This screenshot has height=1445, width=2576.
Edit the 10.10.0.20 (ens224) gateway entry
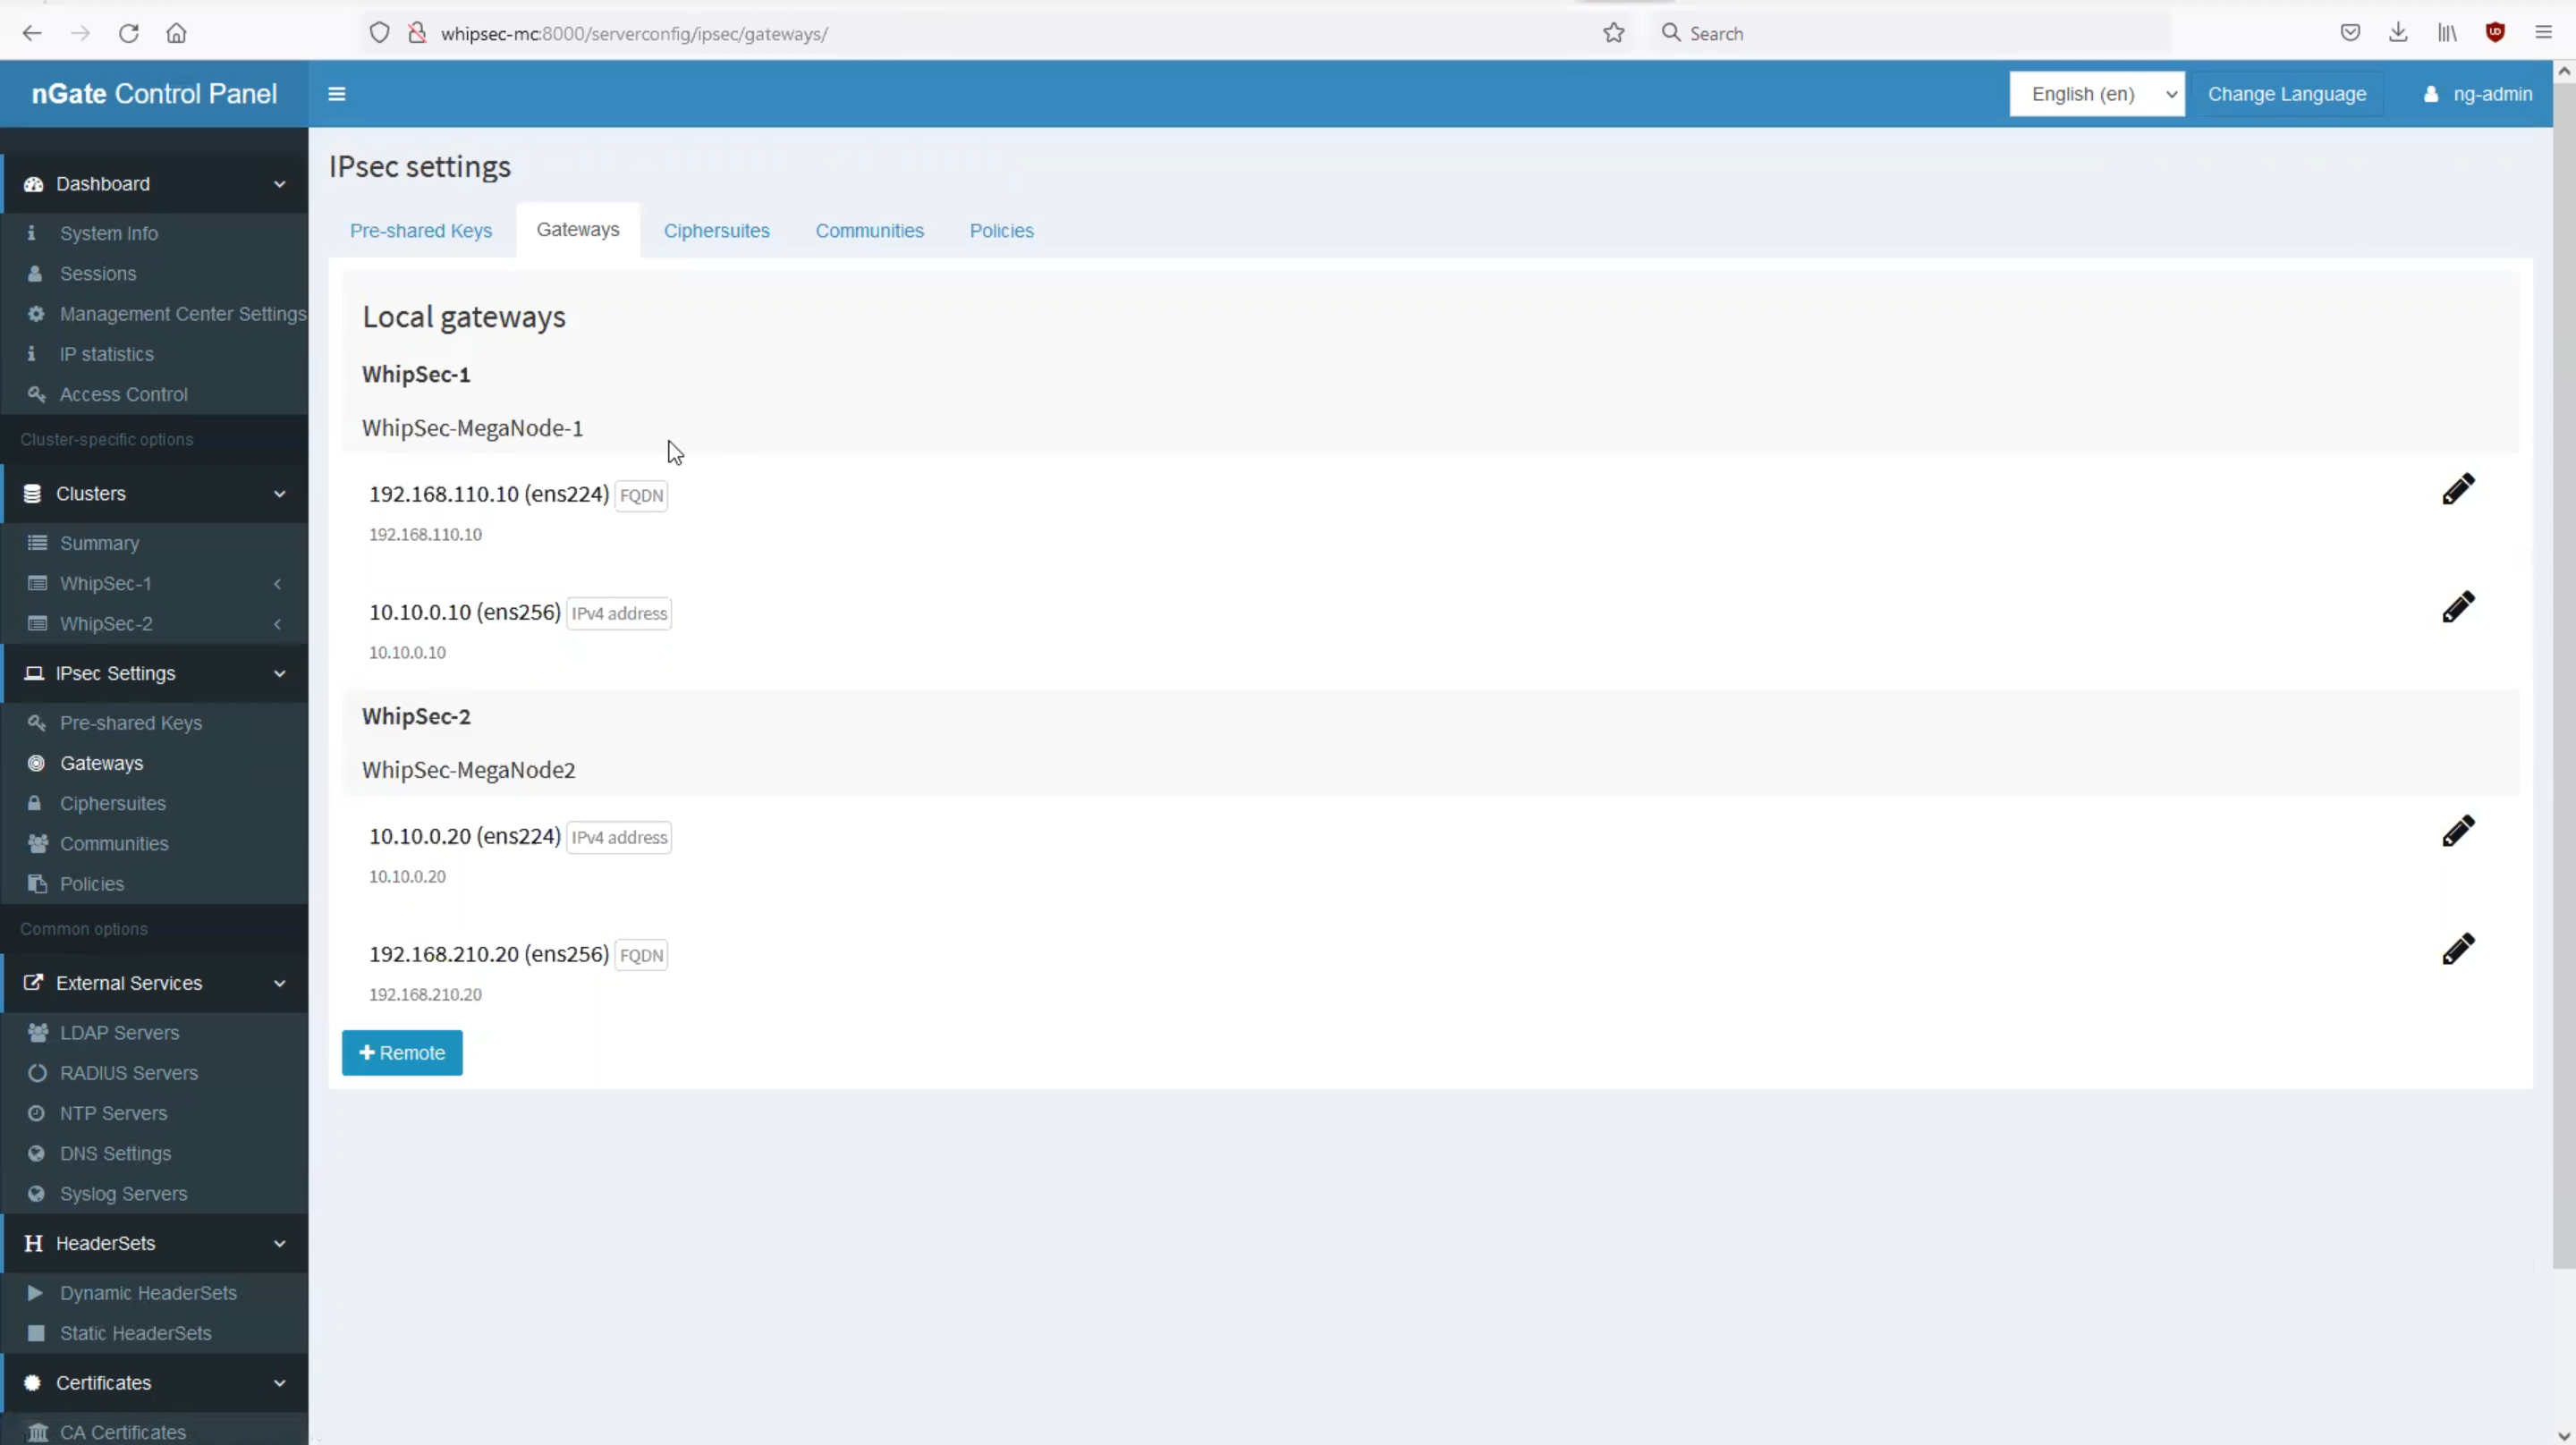[2457, 831]
